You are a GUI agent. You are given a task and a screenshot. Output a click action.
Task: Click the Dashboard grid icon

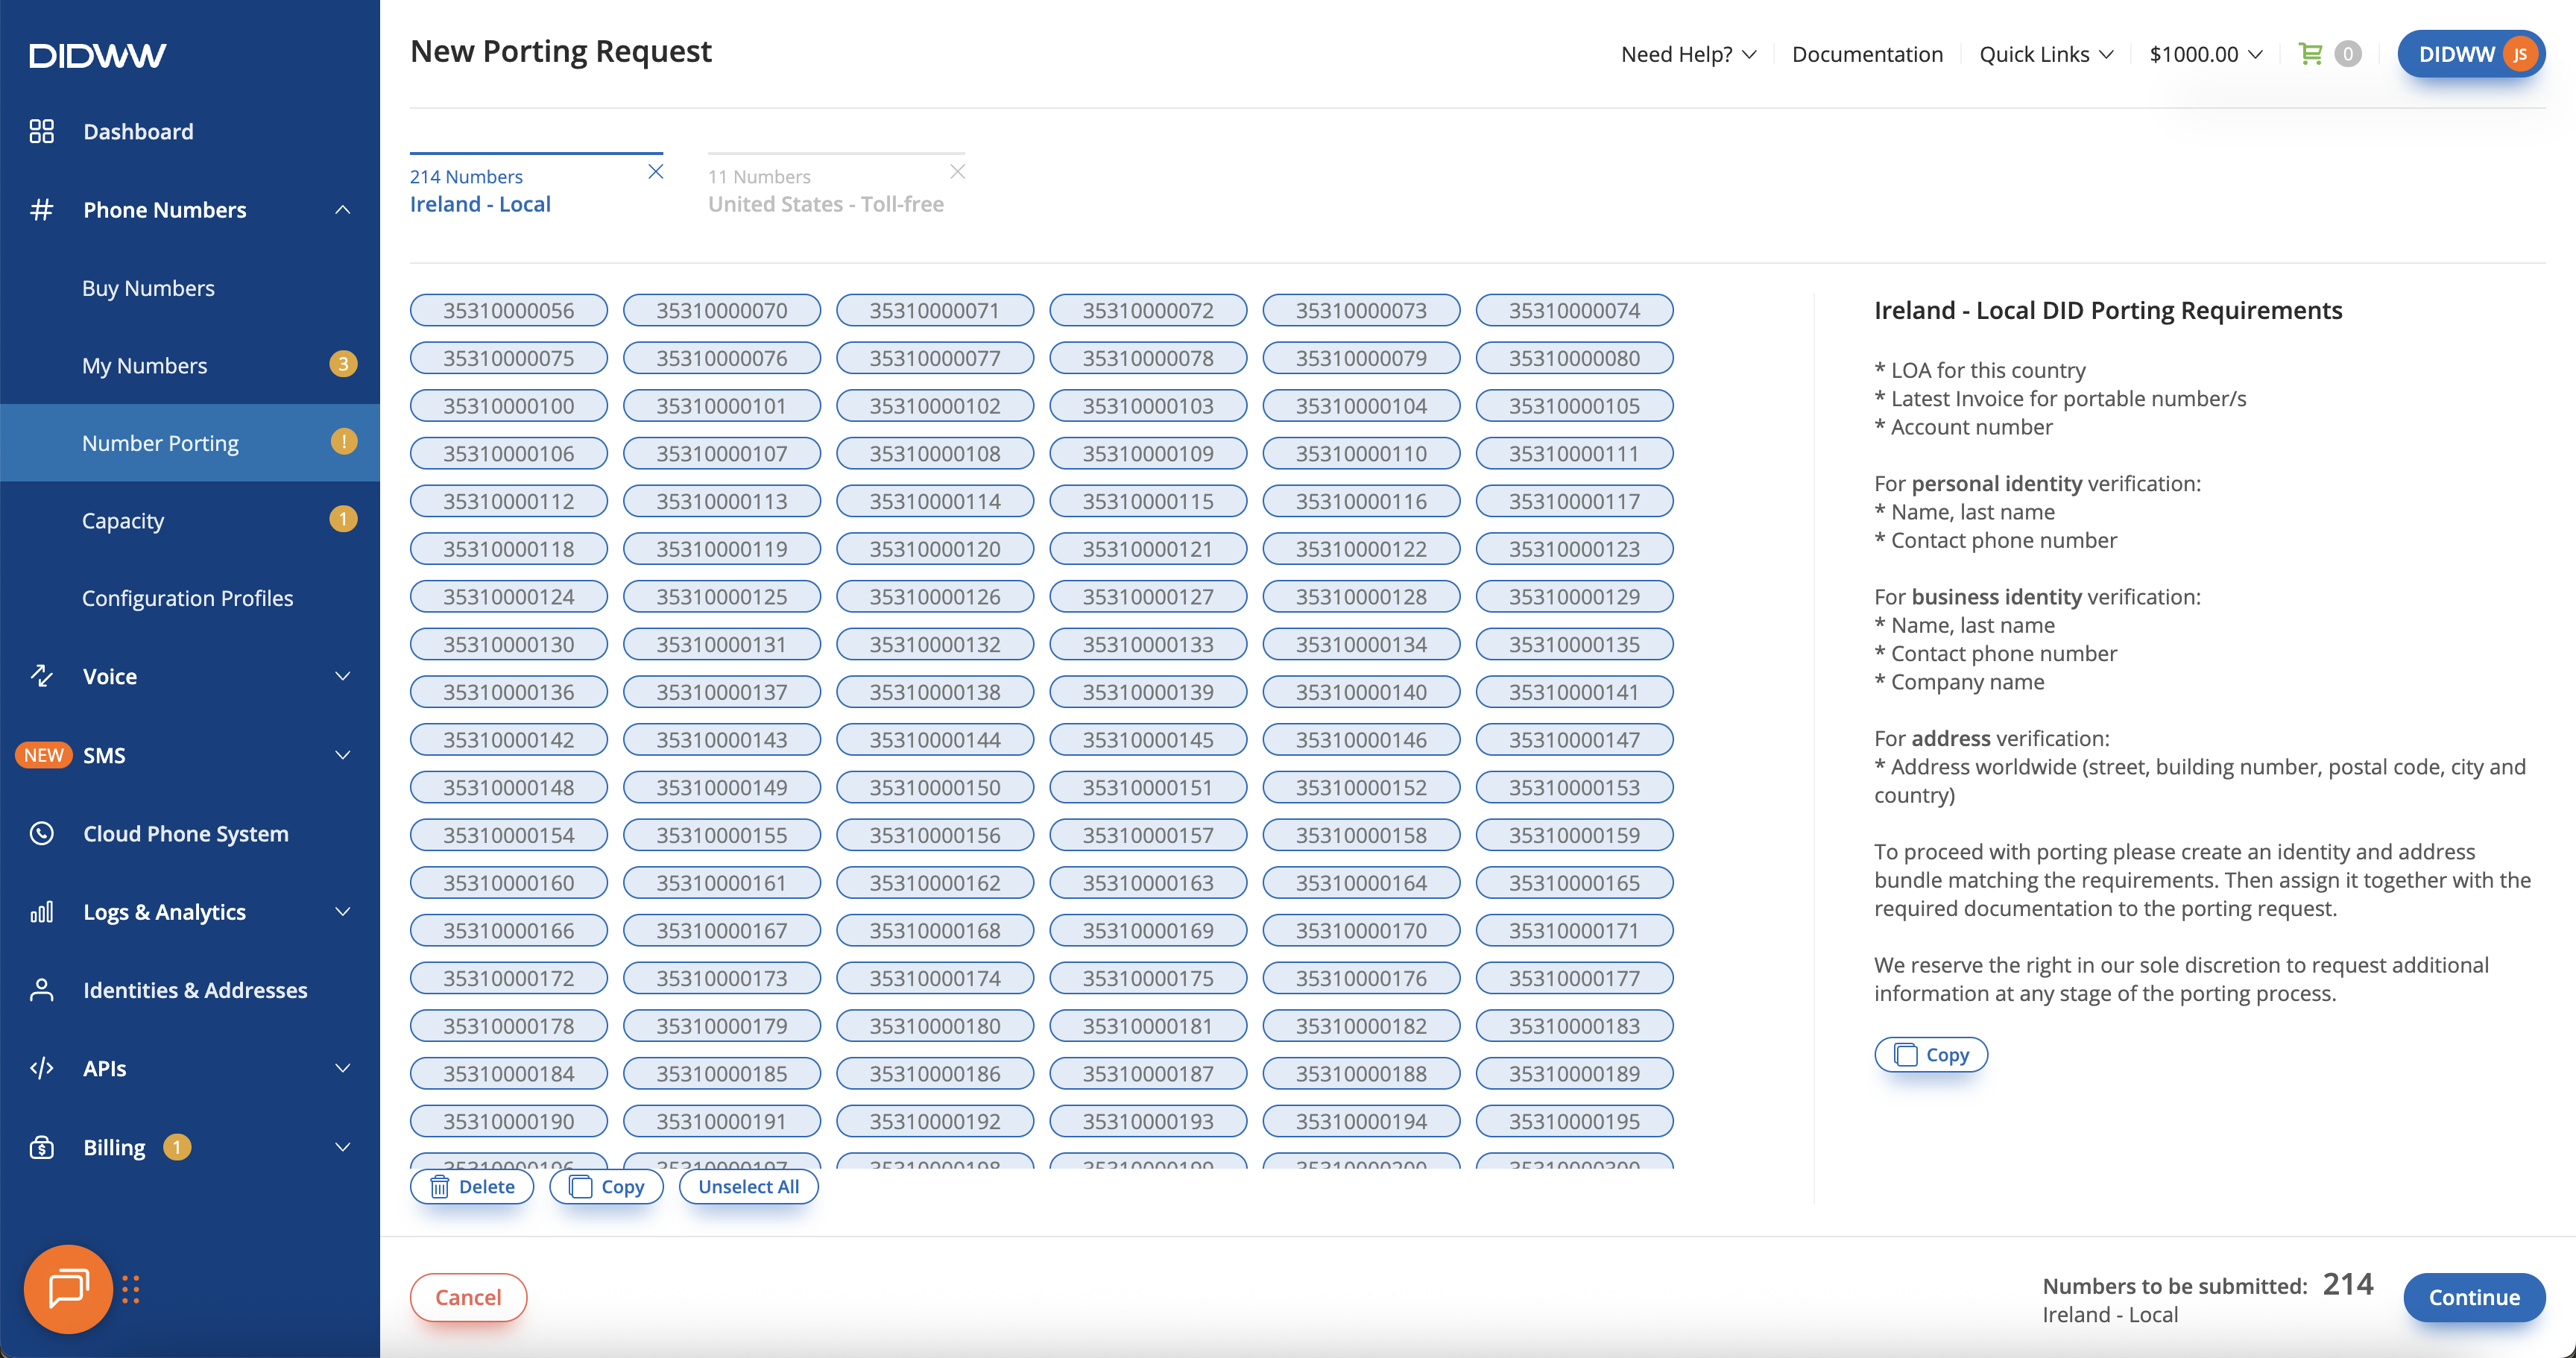41,131
